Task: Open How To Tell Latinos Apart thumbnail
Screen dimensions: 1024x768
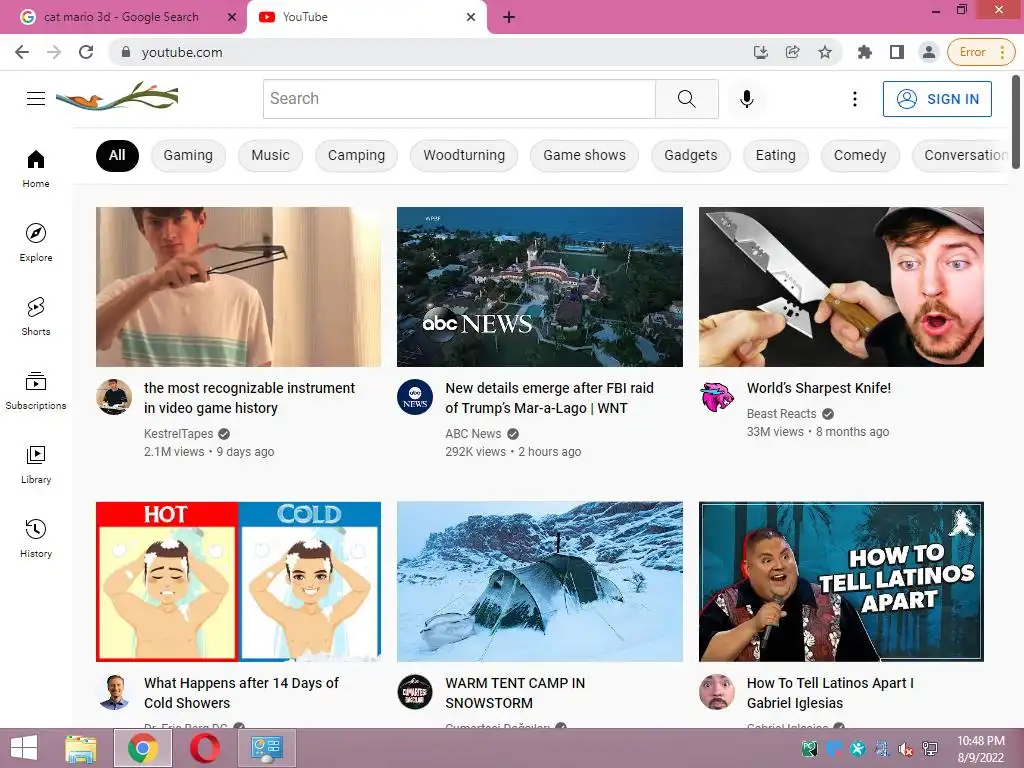Action: (841, 581)
